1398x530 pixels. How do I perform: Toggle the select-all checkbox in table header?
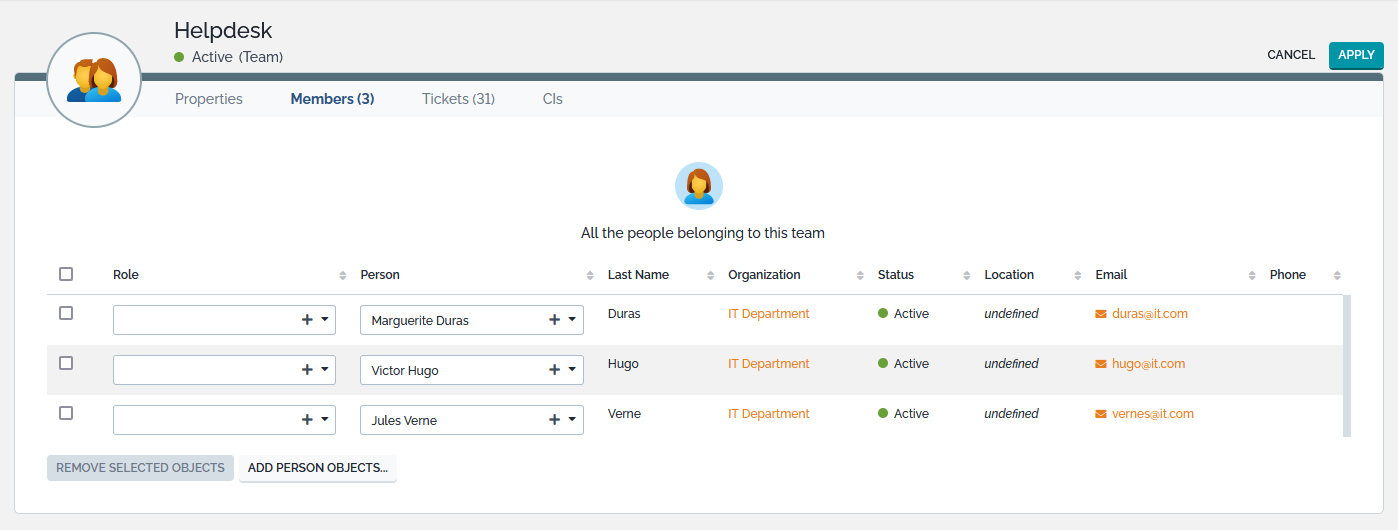(66, 274)
